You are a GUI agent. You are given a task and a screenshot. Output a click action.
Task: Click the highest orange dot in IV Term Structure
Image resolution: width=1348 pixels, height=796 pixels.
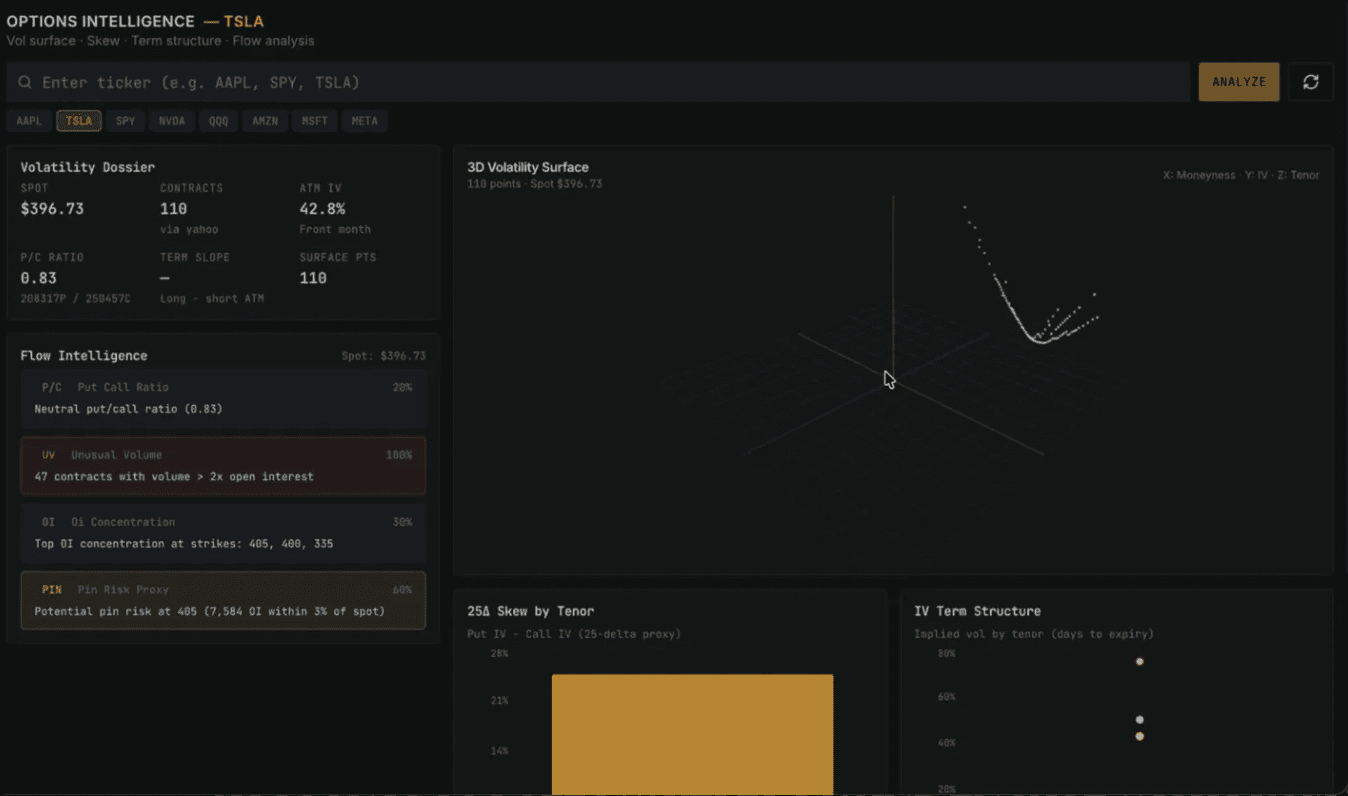(1140, 661)
